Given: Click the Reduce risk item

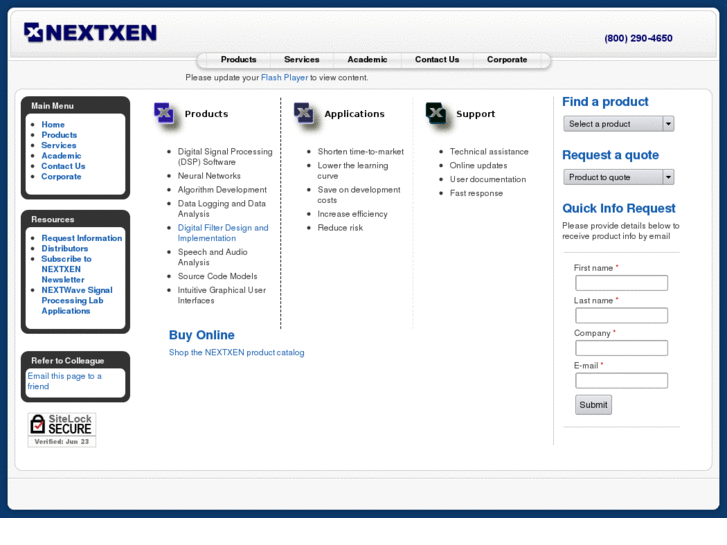Looking at the screenshot, I should coord(340,228).
